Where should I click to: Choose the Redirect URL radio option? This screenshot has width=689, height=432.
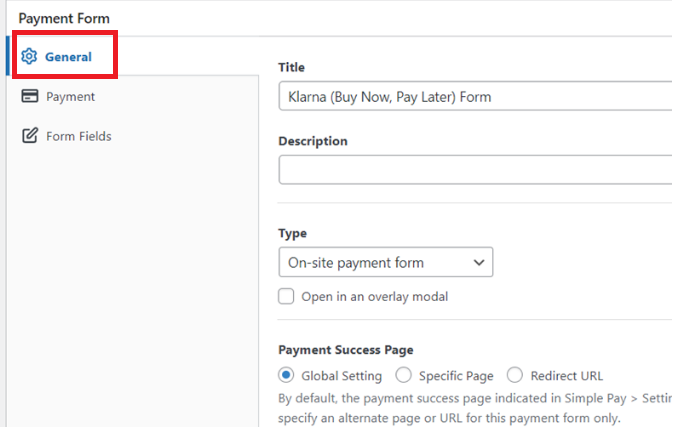click(x=515, y=375)
